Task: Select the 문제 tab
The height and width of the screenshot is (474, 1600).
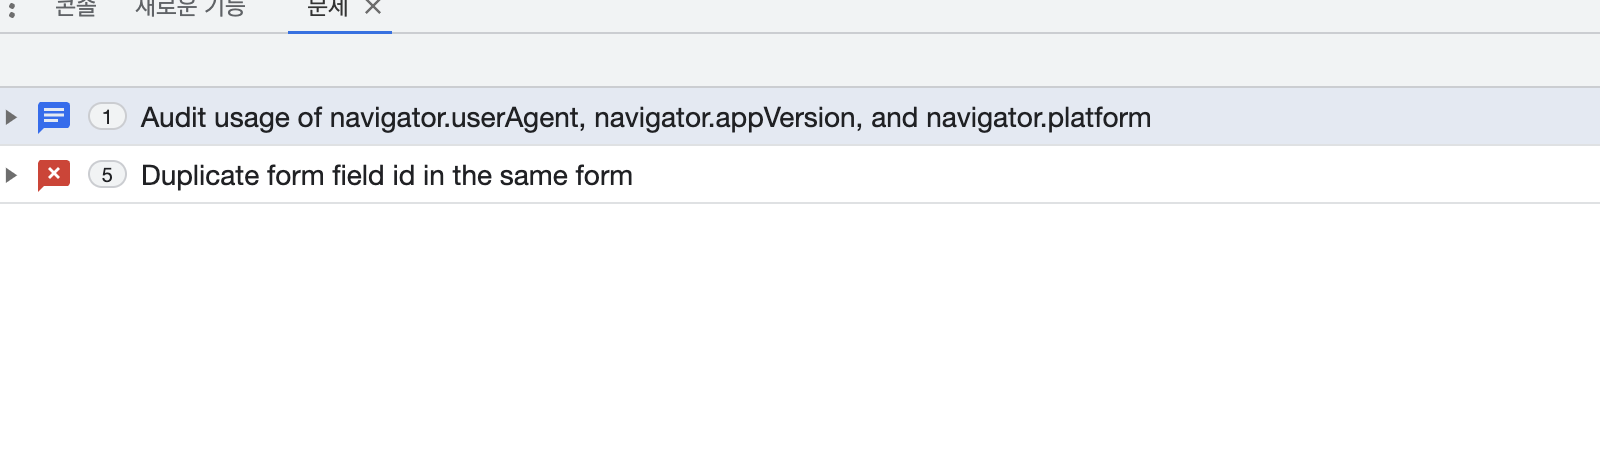Action: pos(327,9)
